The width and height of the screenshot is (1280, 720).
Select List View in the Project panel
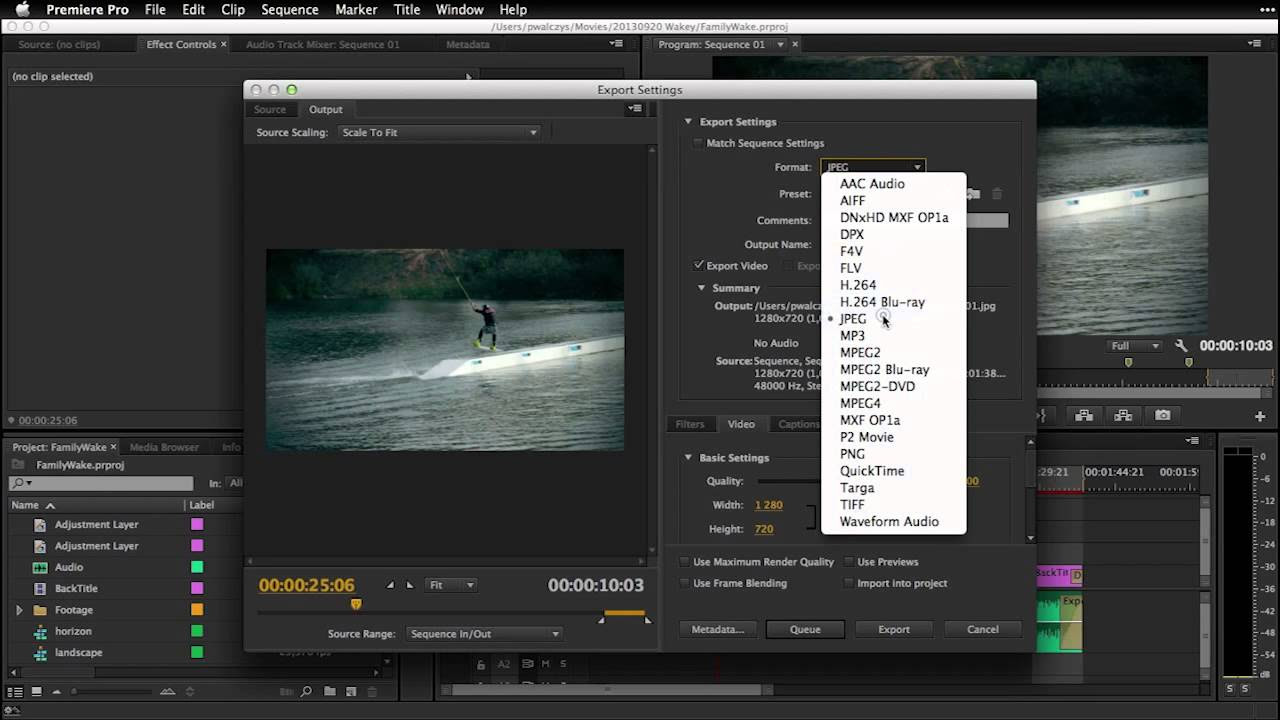coord(16,691)
